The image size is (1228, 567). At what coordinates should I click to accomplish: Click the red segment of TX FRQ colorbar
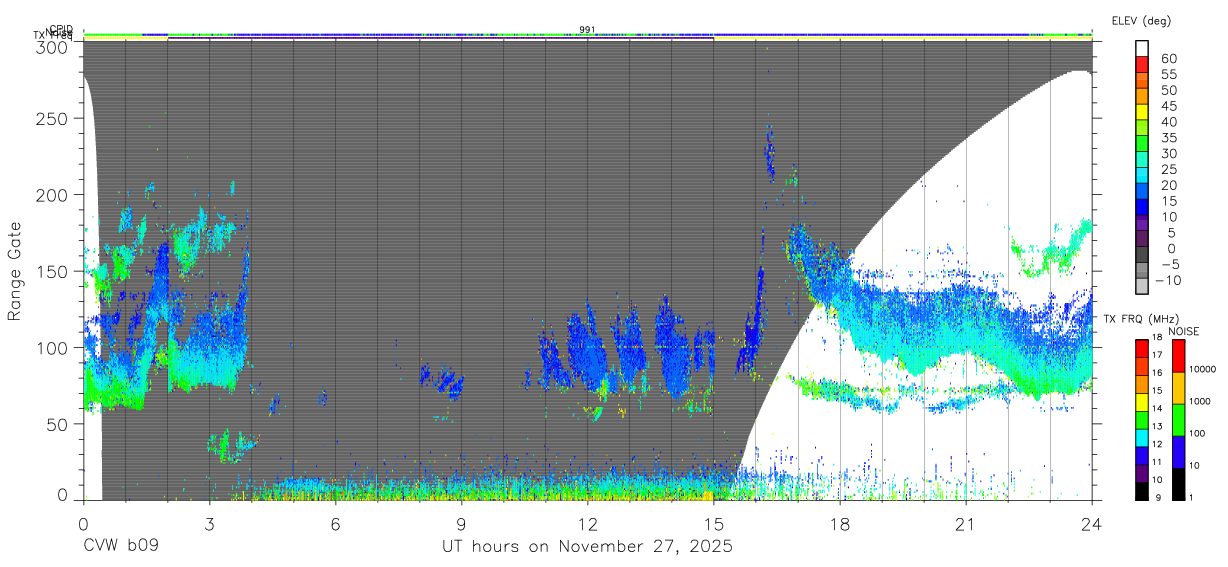[x=1143, y=348]
